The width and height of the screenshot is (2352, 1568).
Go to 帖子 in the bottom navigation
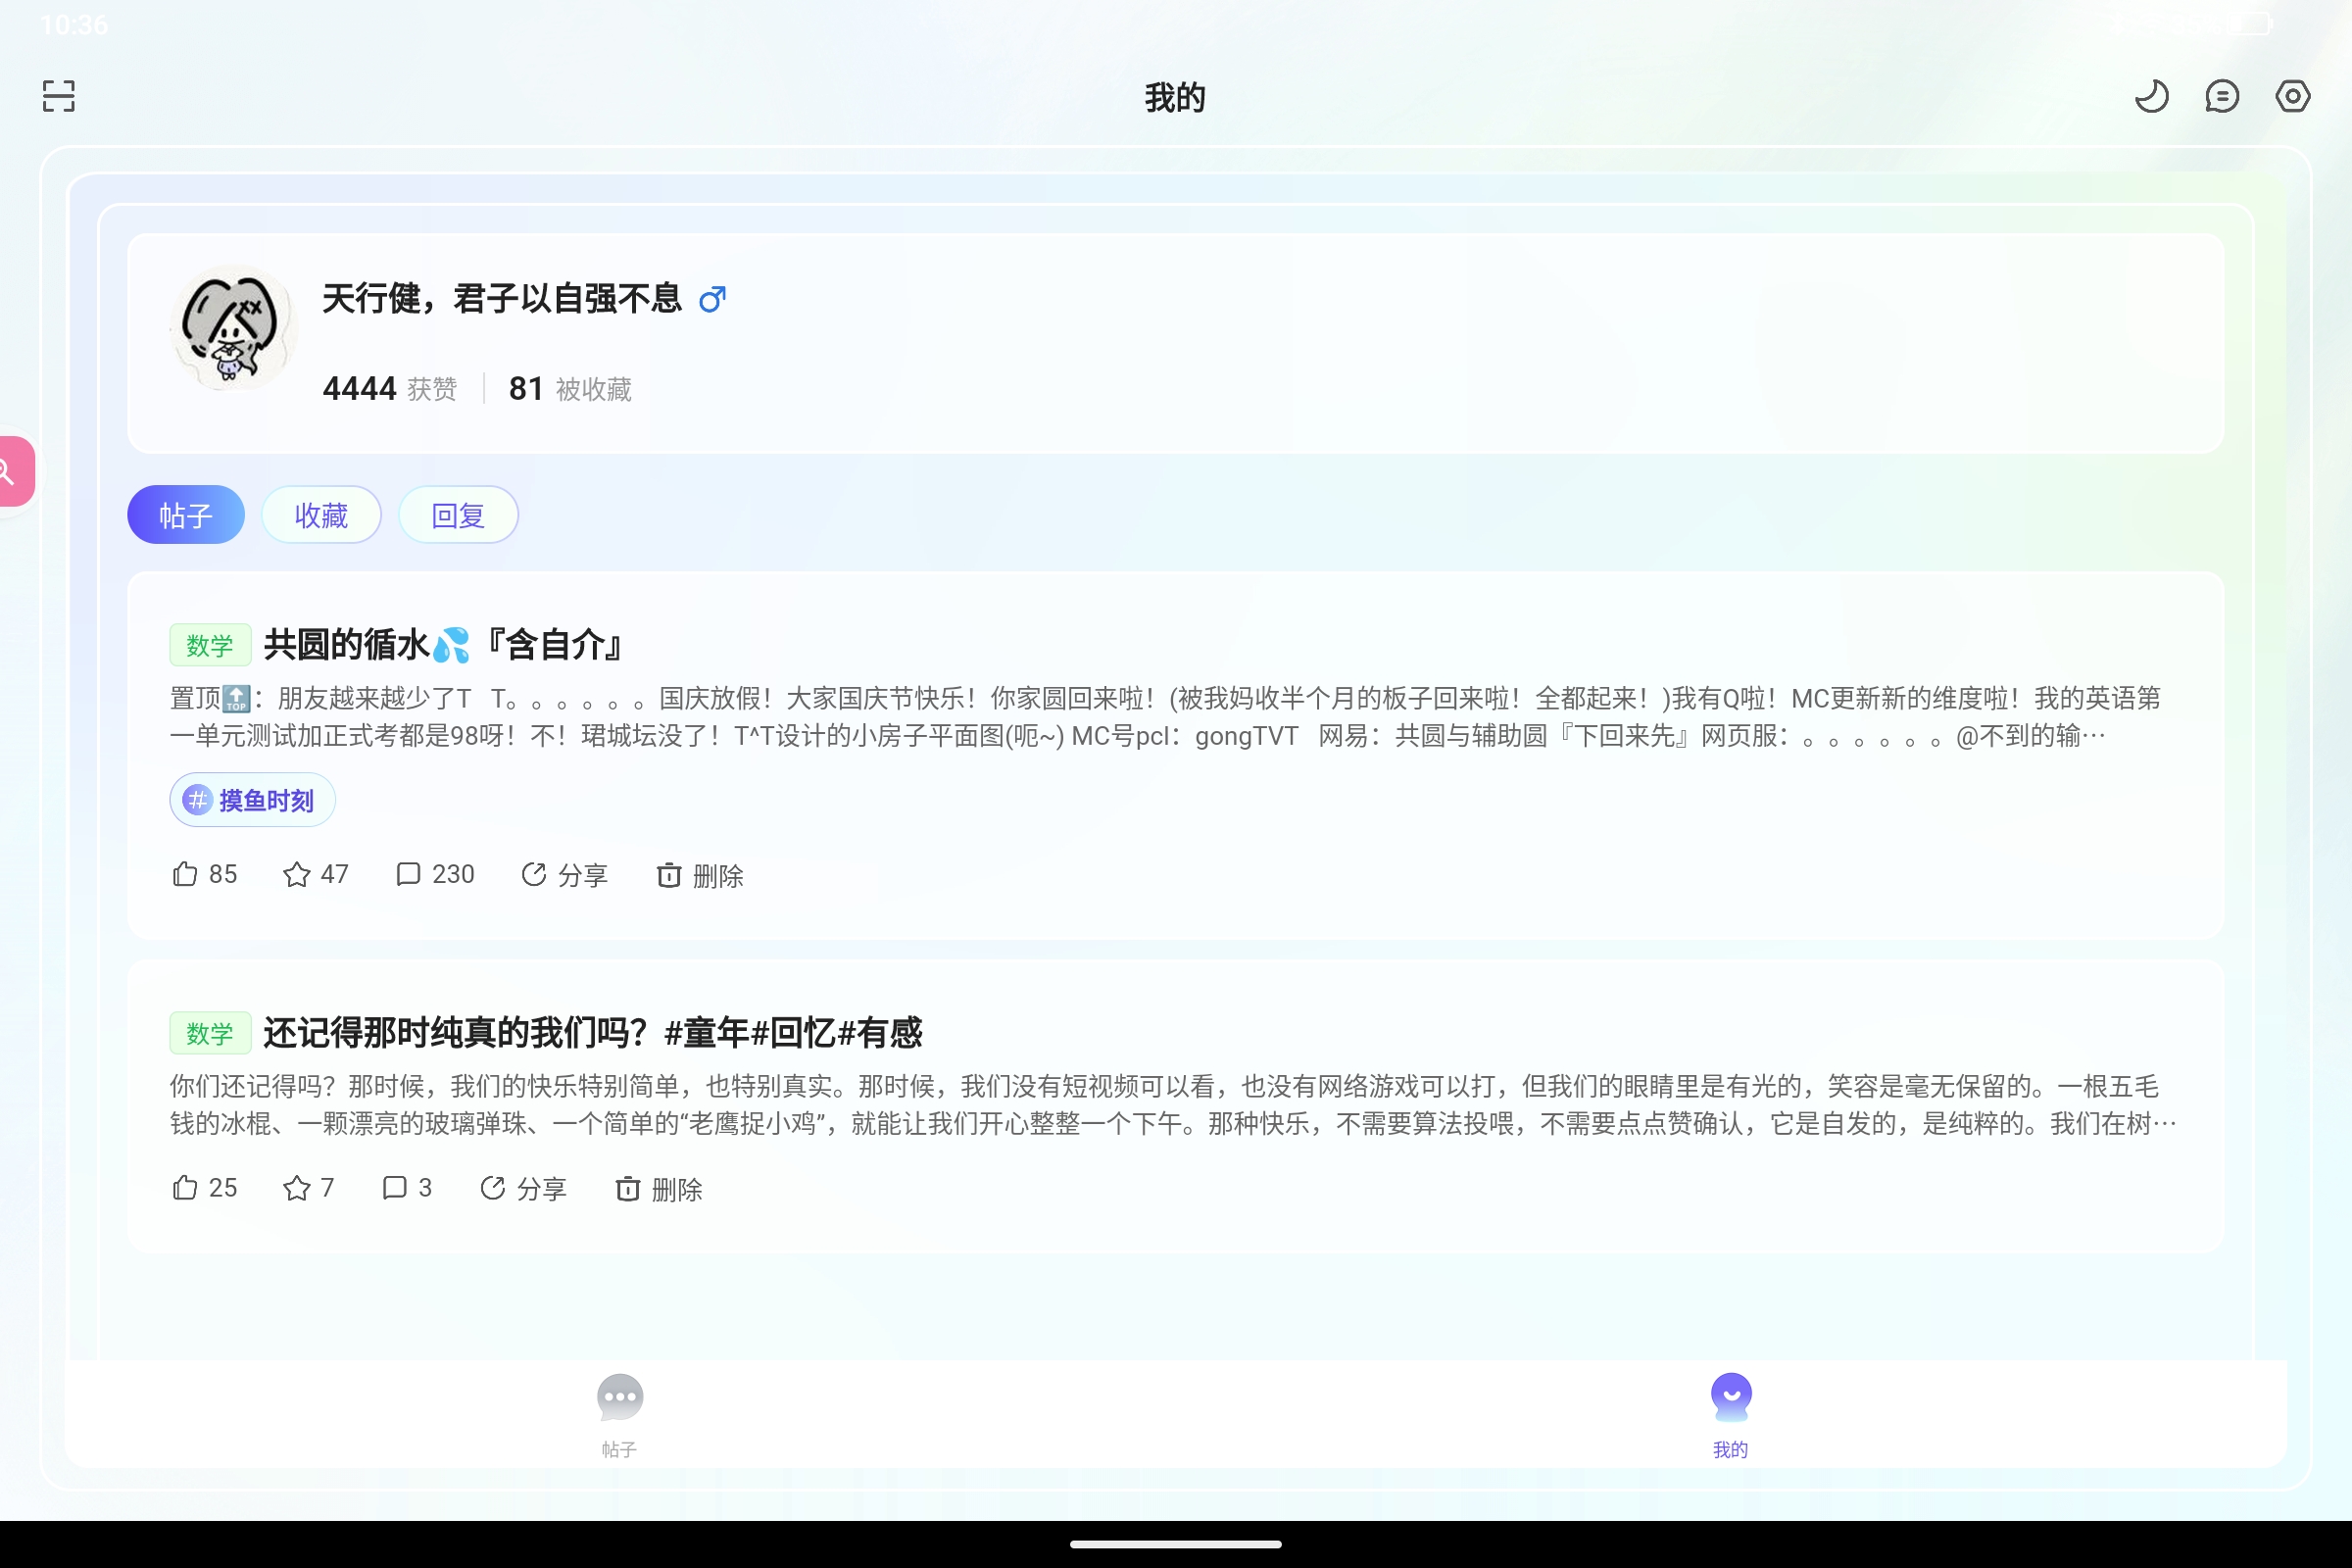620,1416
